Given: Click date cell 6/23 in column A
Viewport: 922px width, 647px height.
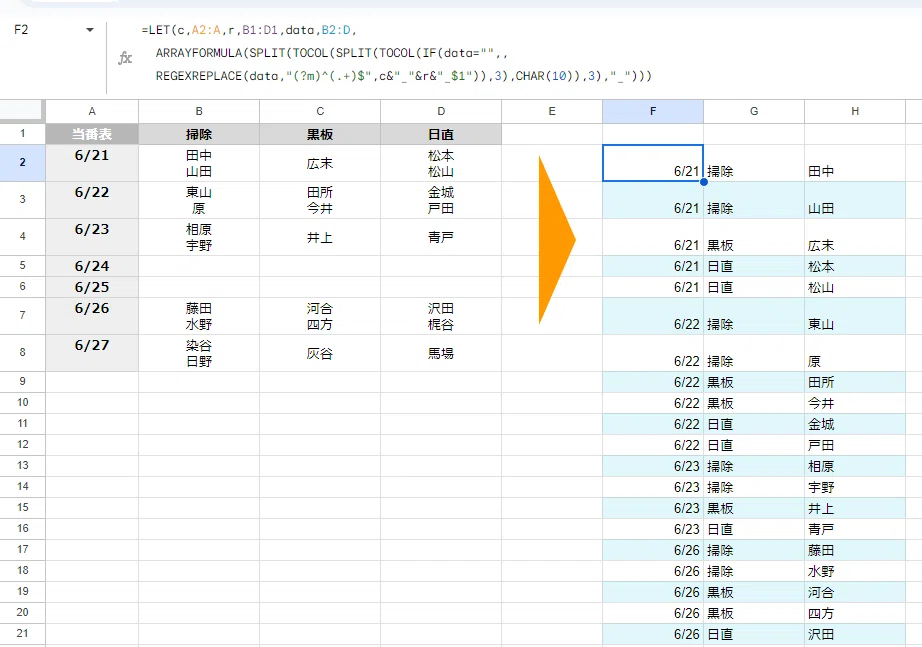Looking at the screenshot, I should tap(92, 237).
